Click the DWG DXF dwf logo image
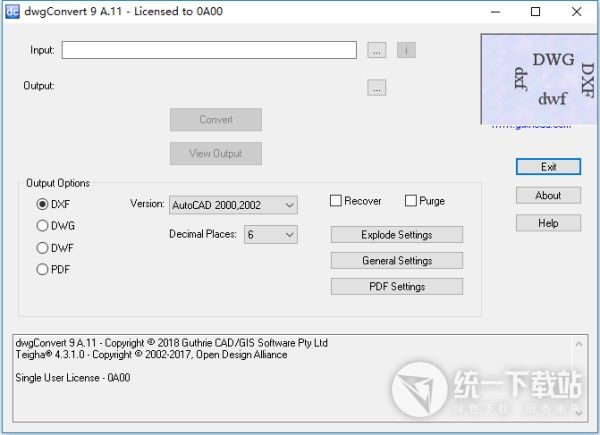The height and width of the screenshot is (435, 600). 540,79
